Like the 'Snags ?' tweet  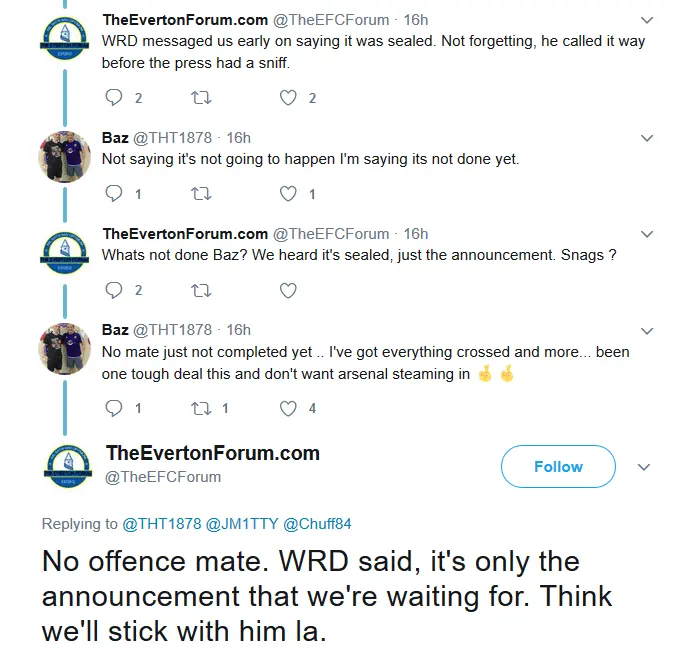click(288, 291)
